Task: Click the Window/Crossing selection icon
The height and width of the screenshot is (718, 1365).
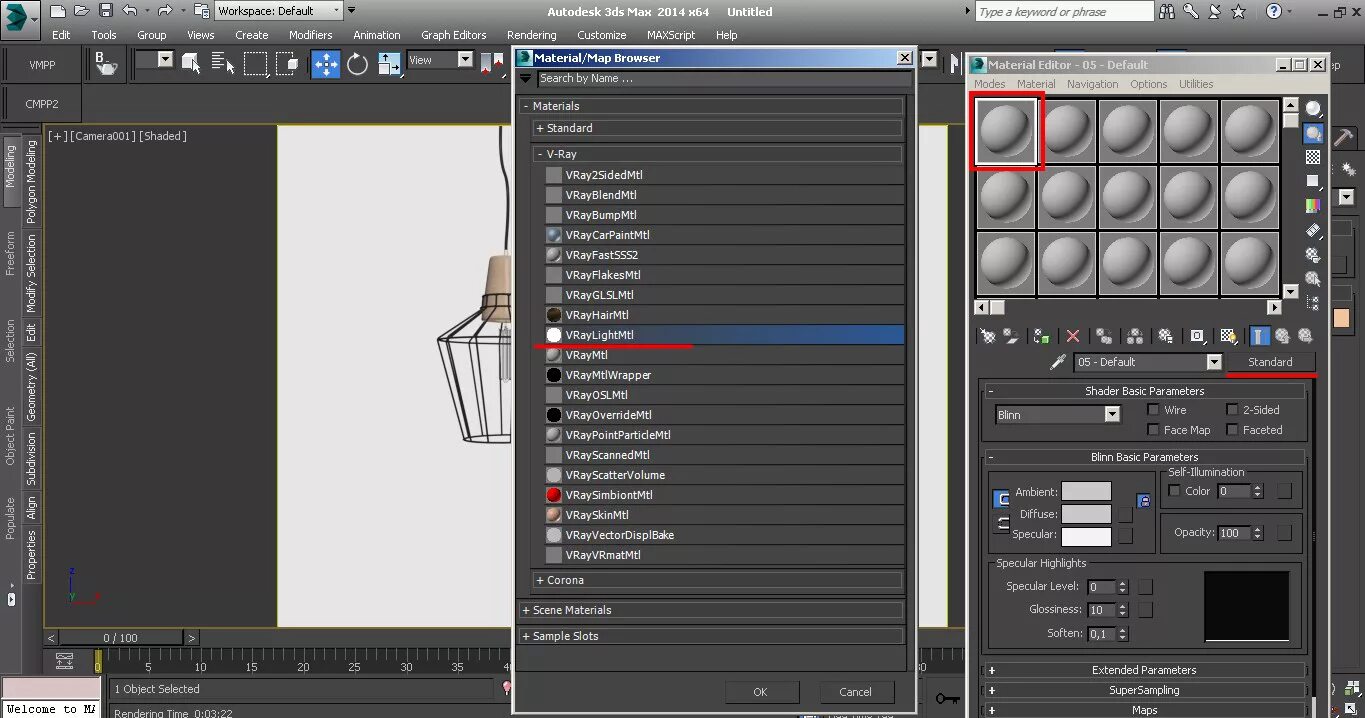Action: coord(288,64)
